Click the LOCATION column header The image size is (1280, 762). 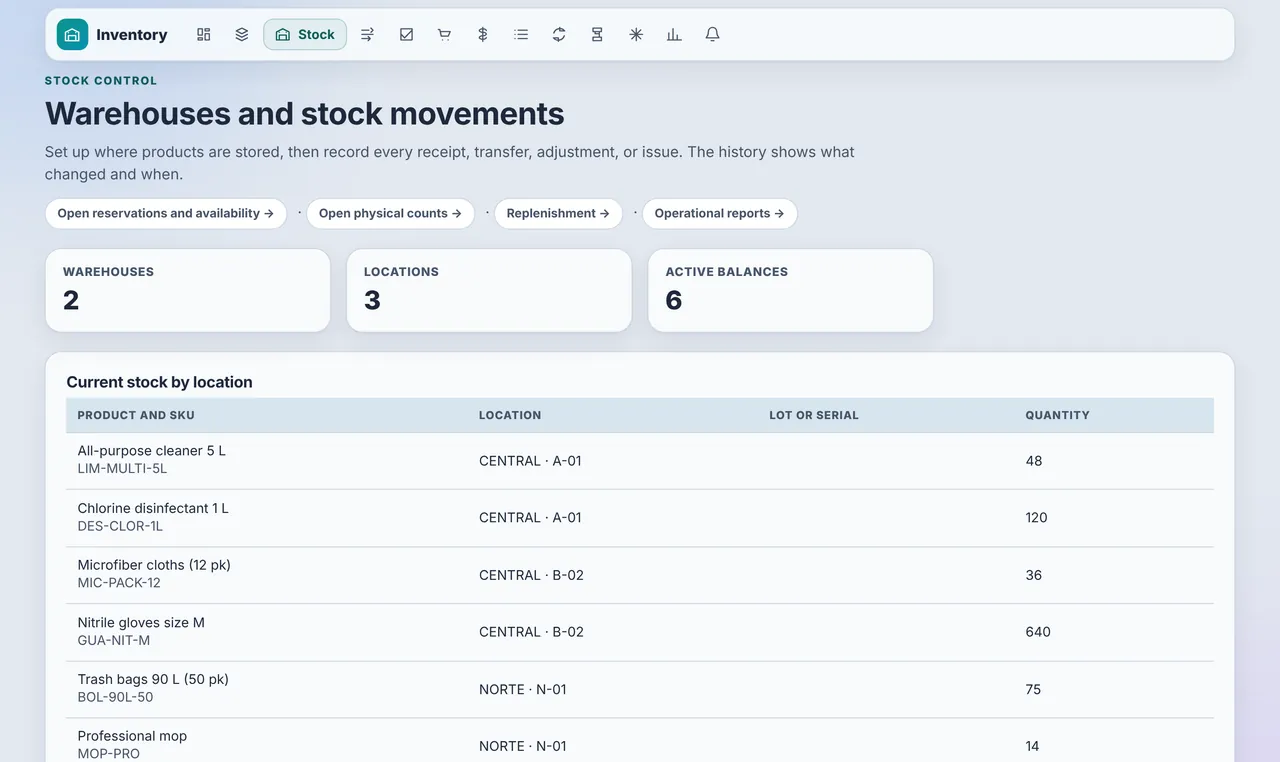(x=510, y=415)
